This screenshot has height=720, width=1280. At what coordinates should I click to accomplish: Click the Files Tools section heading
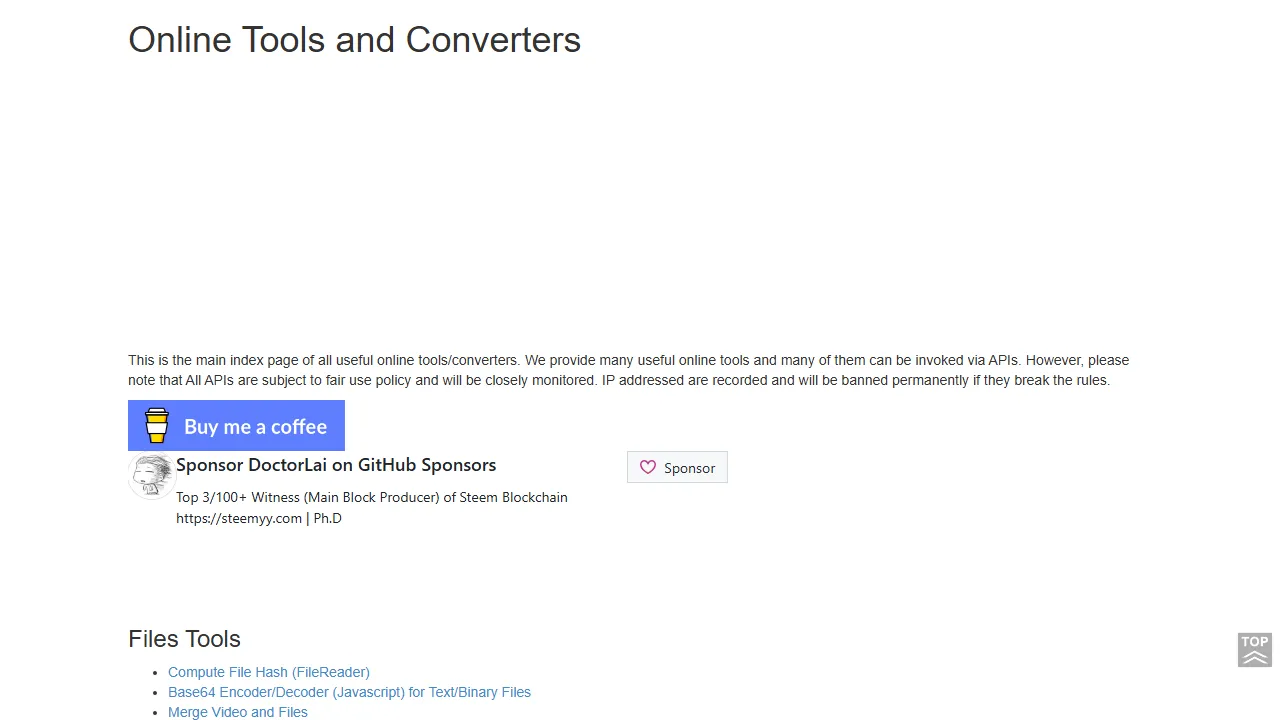click(x=184, y=639)
